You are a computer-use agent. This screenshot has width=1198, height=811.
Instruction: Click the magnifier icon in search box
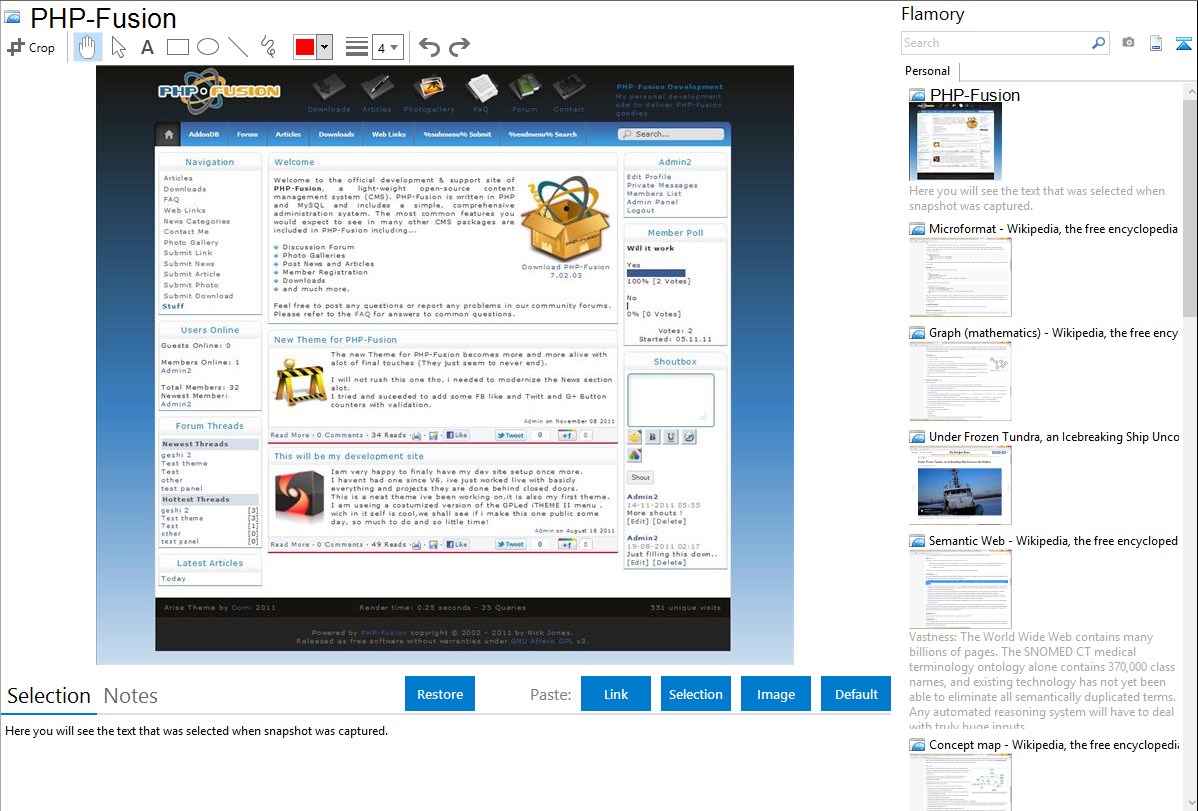tap(1098, 43)
